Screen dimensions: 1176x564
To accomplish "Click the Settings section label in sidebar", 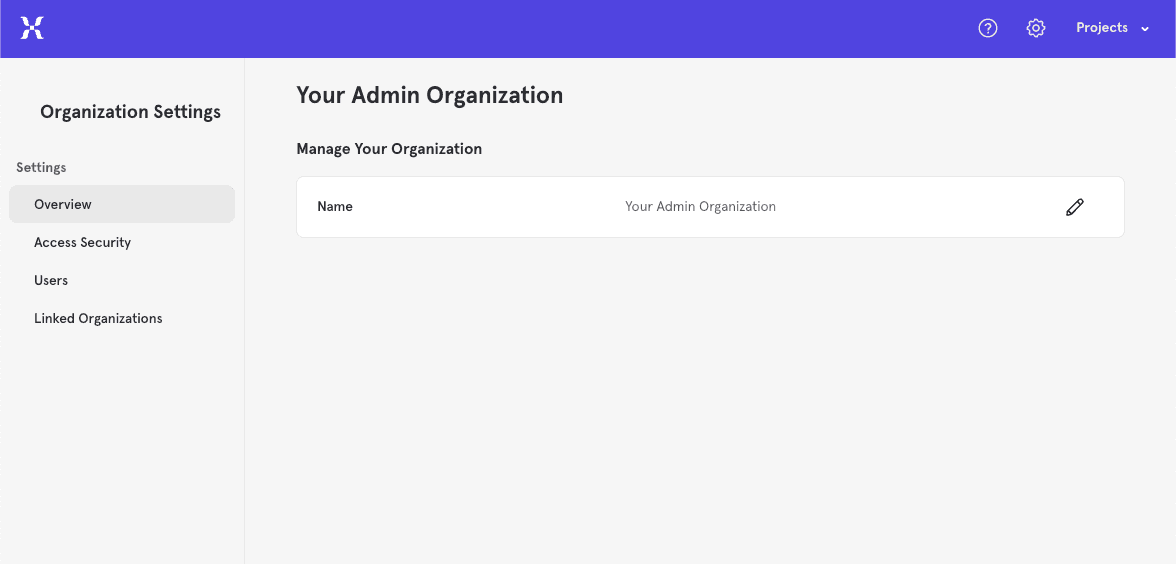I will (x=41, y=167).
